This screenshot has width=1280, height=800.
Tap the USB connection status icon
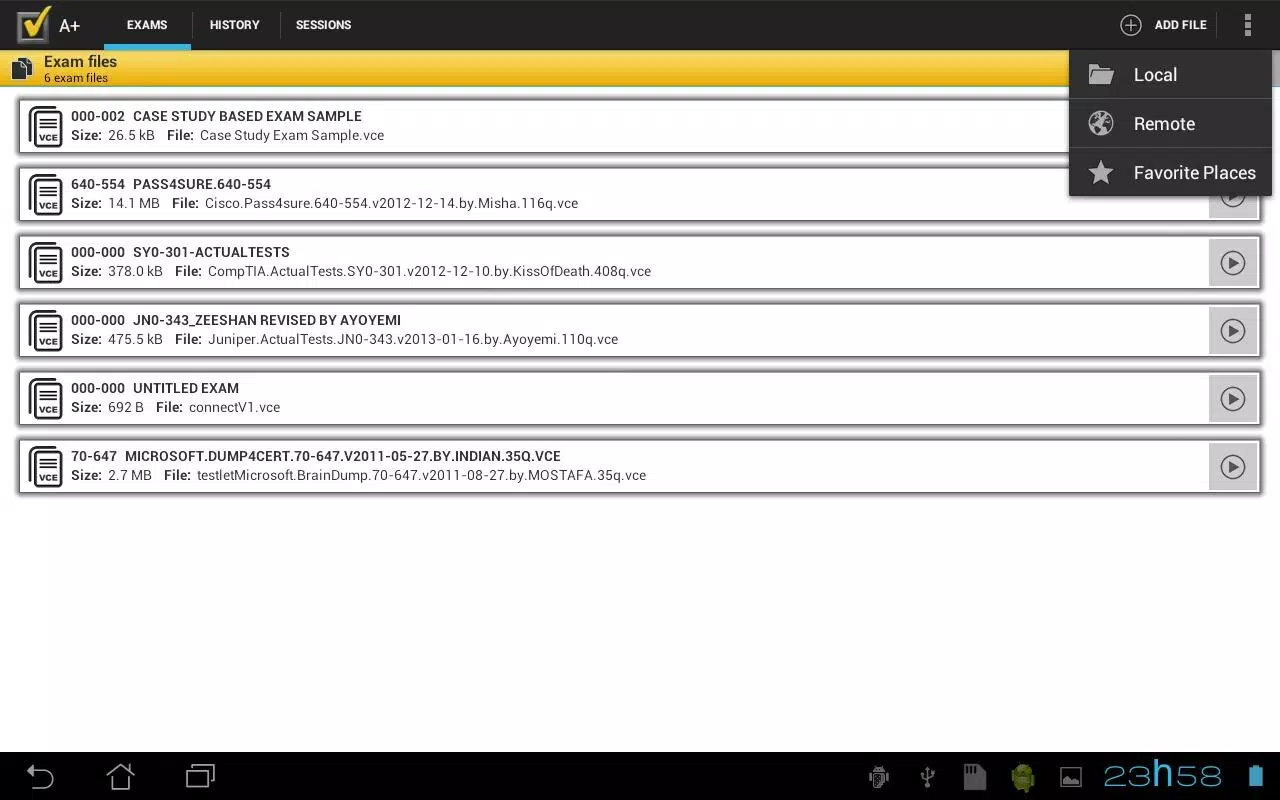927,776
